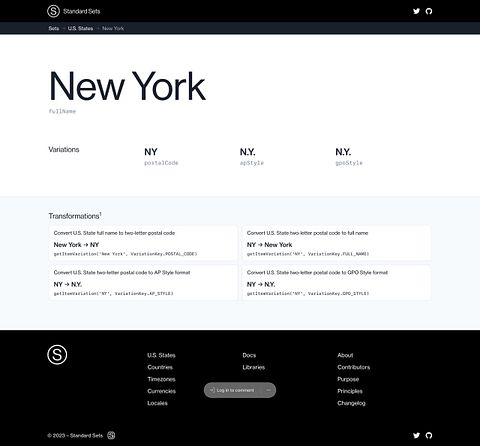Select the full name to postal code card
480x446 pixels.
pos(143,243)
